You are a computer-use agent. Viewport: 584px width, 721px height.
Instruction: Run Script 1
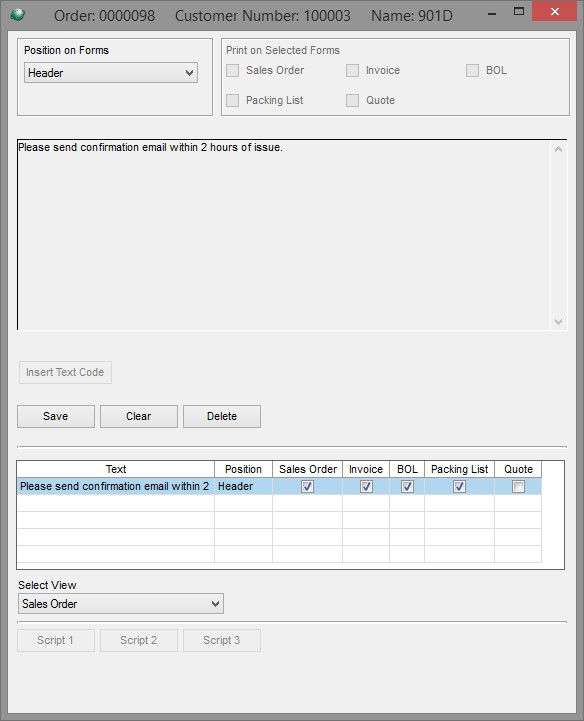pyautogui.click(x=56, y=640)
